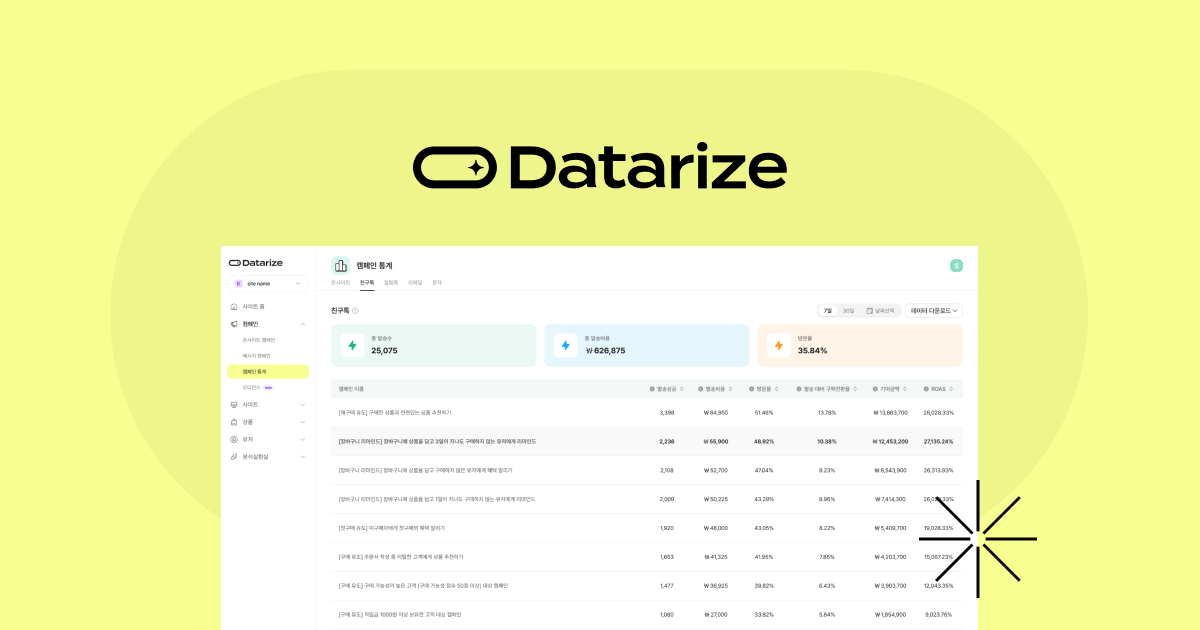1200x630 pixels.
Task: Click the info dot beside 방문율 column
Action: point(751,388)
